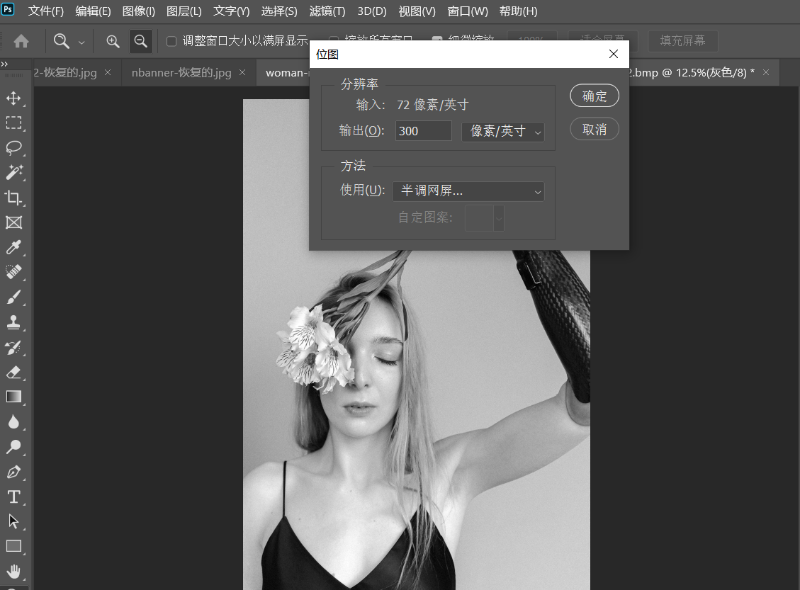
Task: Switch to nbanner-恢复的.jpg tab
Action: pos(181,73)
